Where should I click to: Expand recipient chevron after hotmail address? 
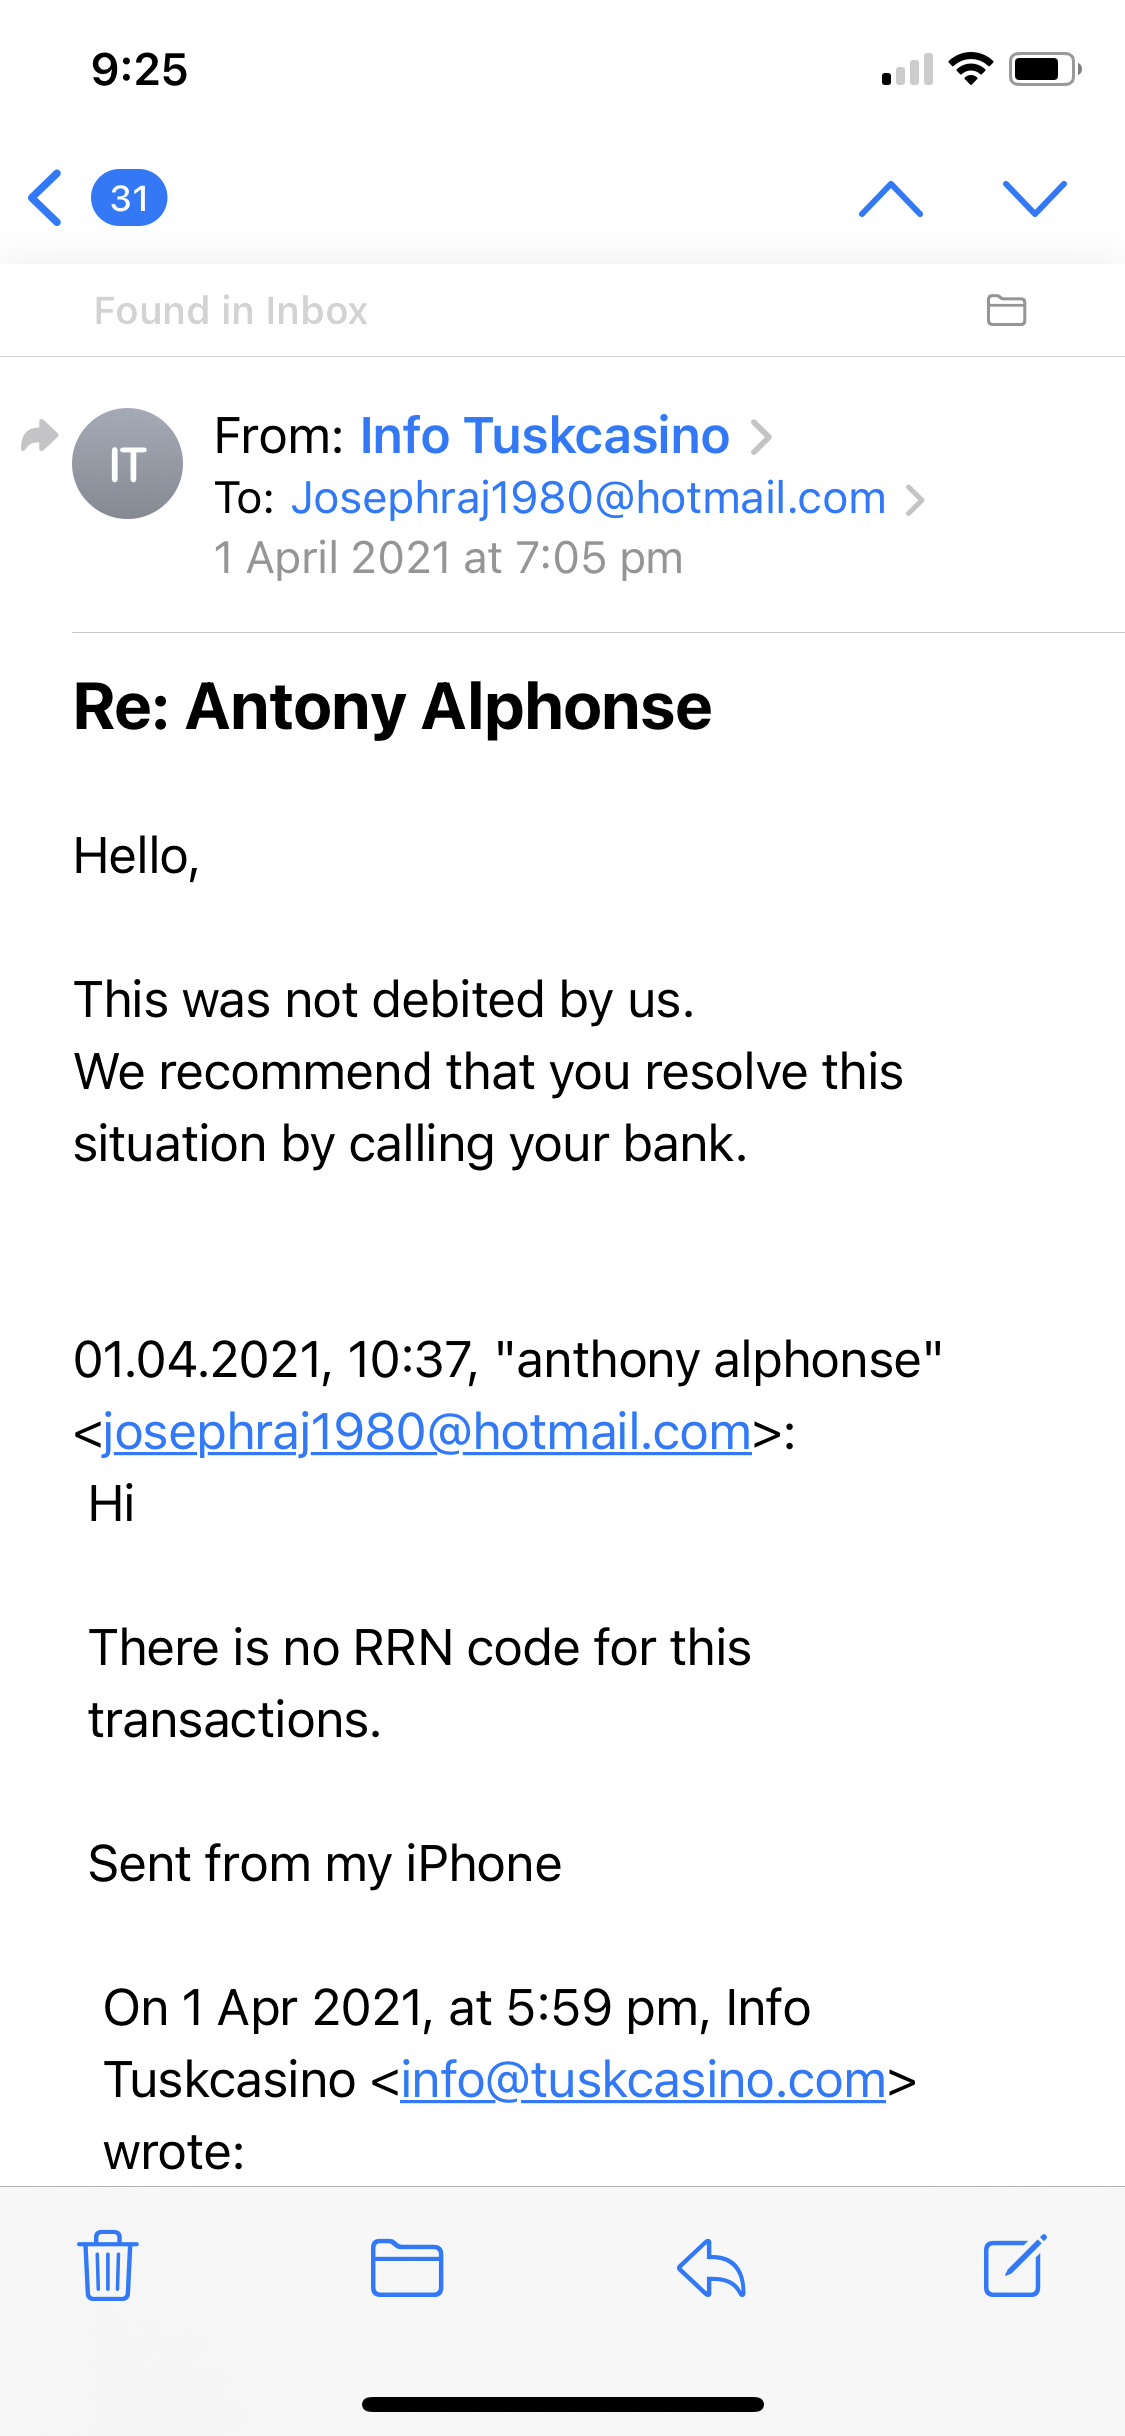914,499
